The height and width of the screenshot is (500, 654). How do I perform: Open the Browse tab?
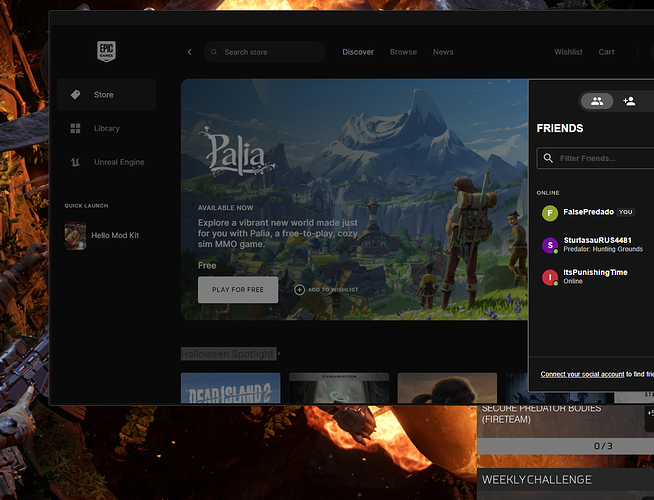coord(403,52)
